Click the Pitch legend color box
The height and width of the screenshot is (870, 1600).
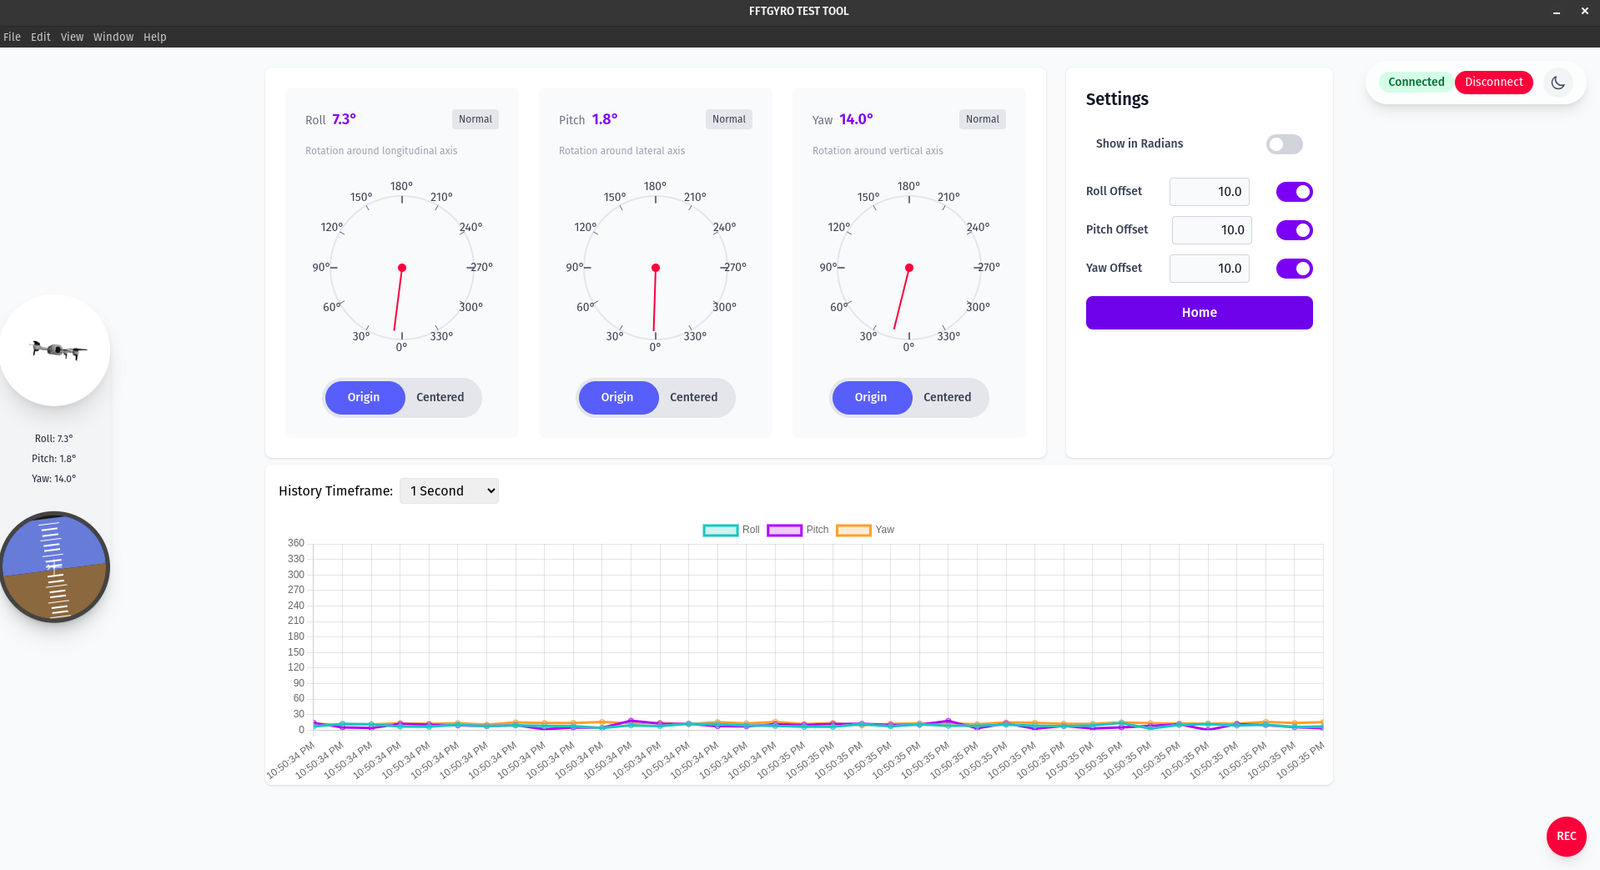pyautogui.click(x=784, y=530)
